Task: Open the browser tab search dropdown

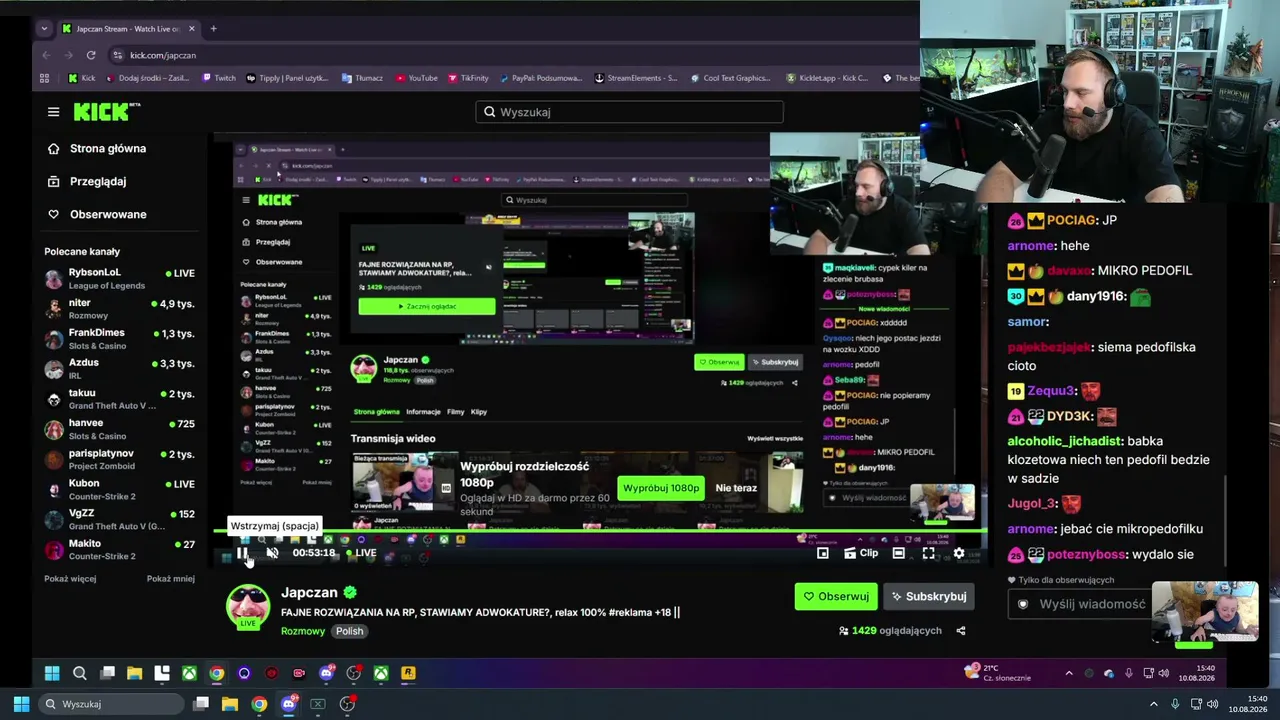Action: pyautogui.click(x=44, y=29)
